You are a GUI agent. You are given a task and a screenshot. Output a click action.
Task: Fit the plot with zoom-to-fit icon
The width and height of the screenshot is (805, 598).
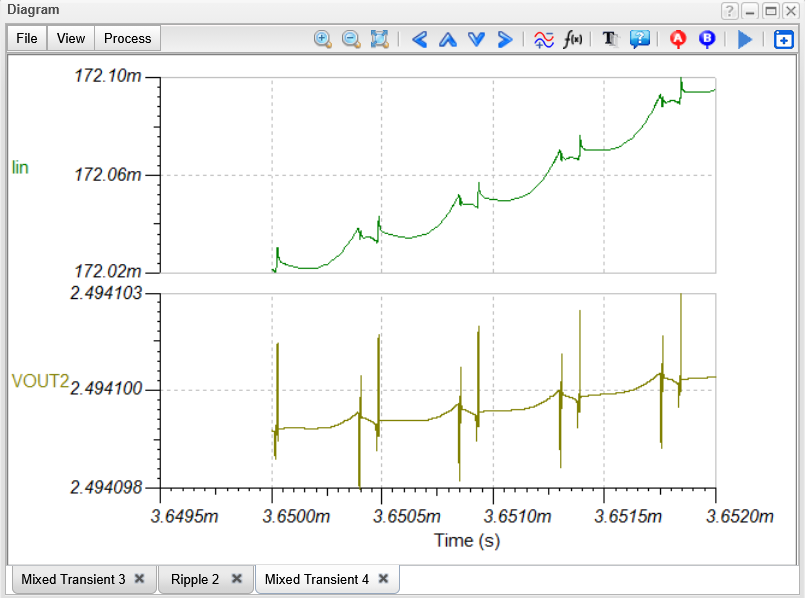tap(379, 39)
